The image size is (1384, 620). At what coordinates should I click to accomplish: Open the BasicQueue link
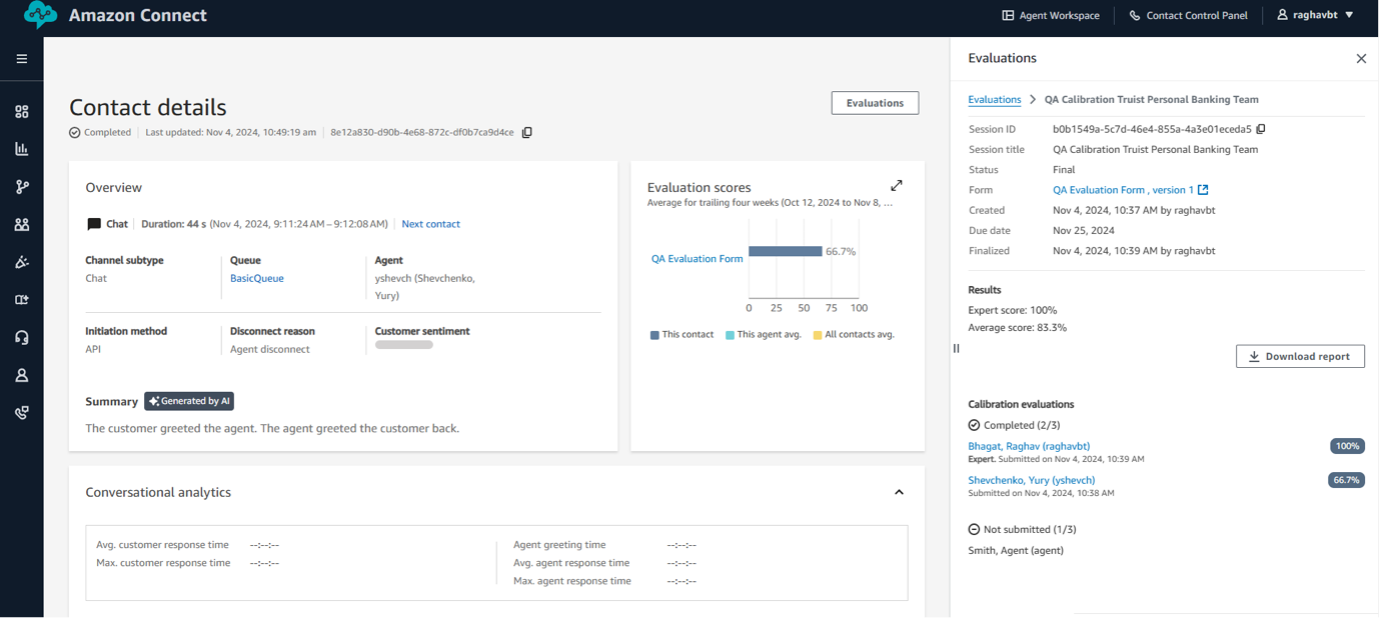[x=257, y=278]
